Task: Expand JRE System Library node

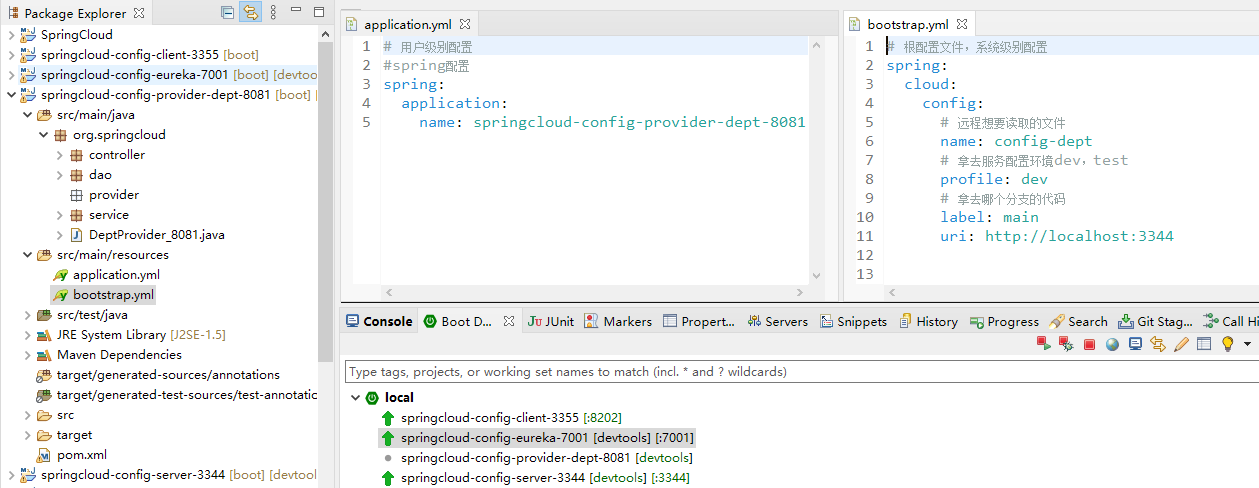Action: [x=27, y=334]
